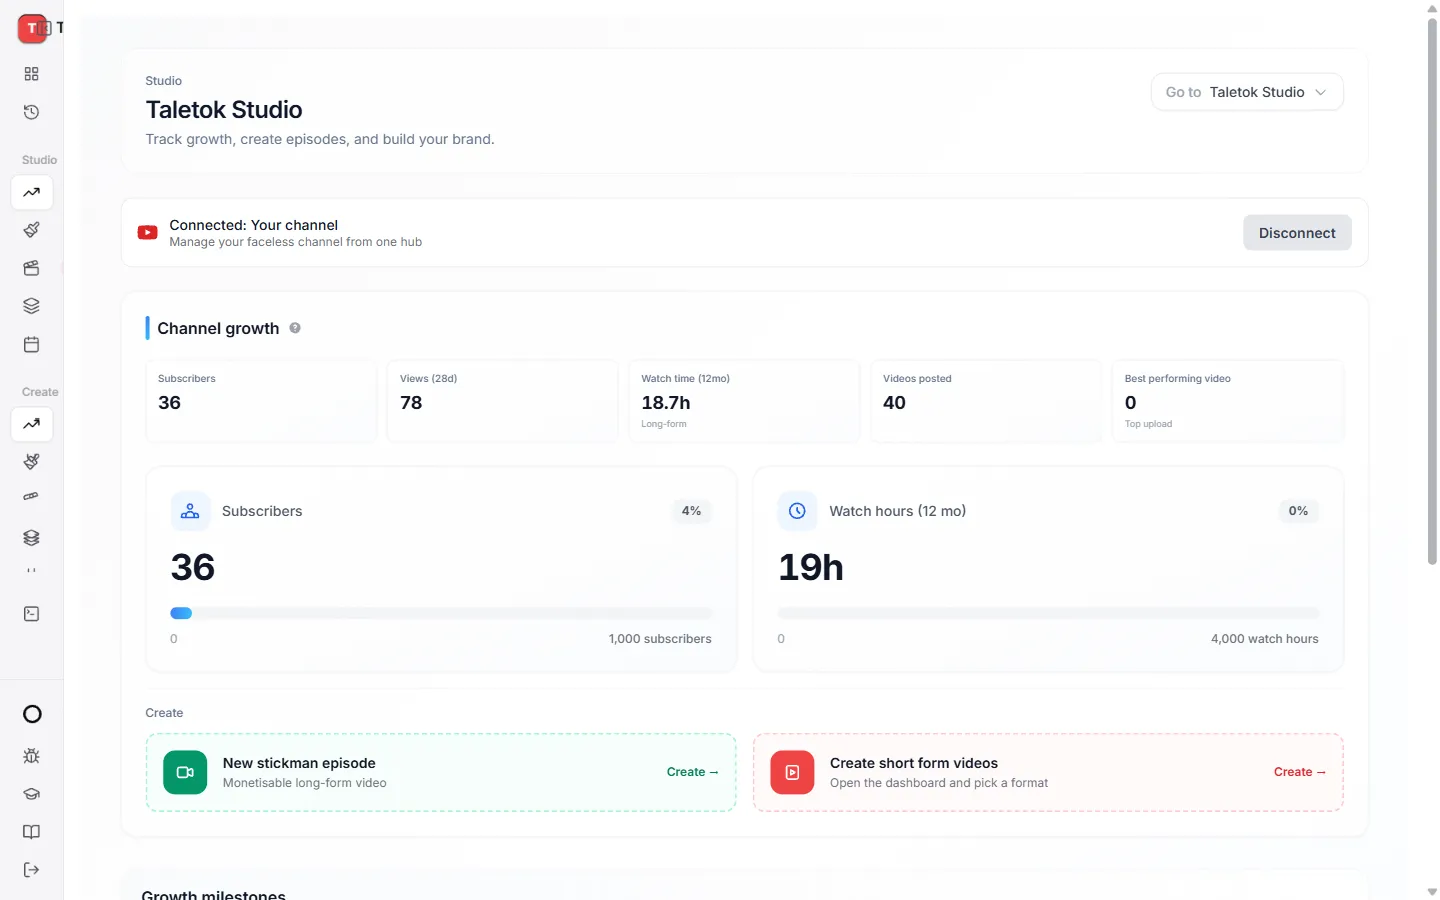Click the people icon in the Subscribers progress card
This screenshot has width=1440, height=900.
coord(190,511)
